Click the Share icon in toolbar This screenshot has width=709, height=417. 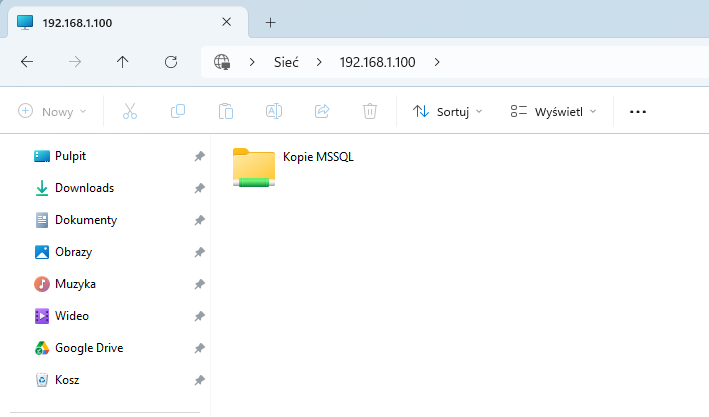322,112
